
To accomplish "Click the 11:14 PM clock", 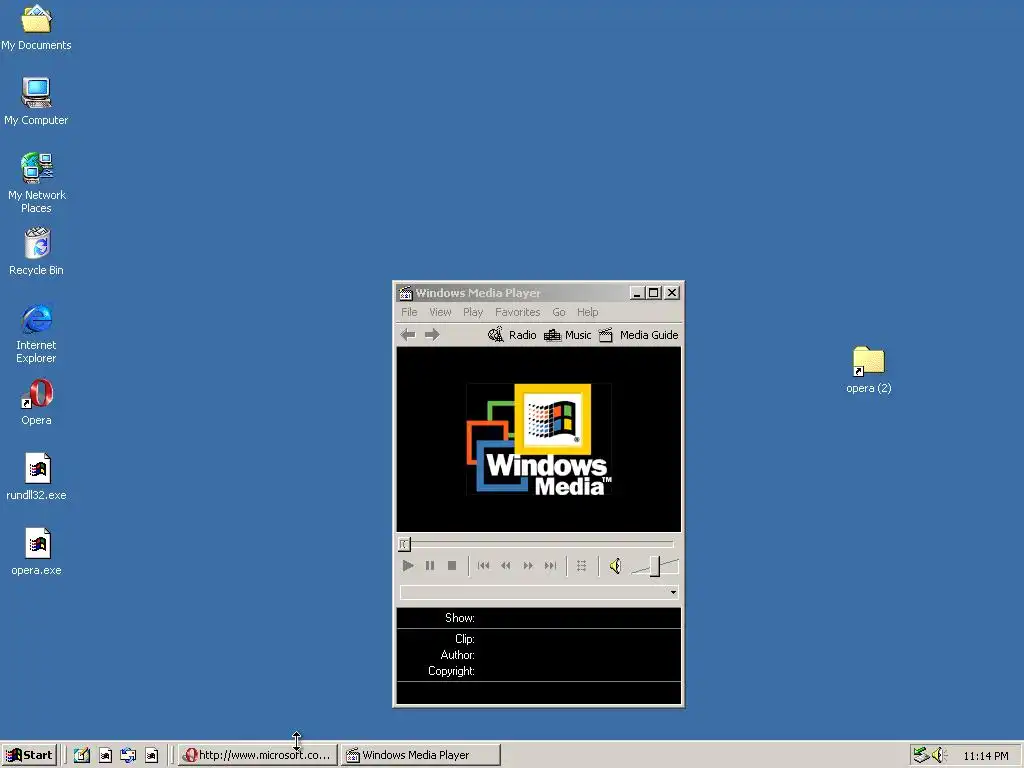I will pyautogui.click(x=985, y=756).
